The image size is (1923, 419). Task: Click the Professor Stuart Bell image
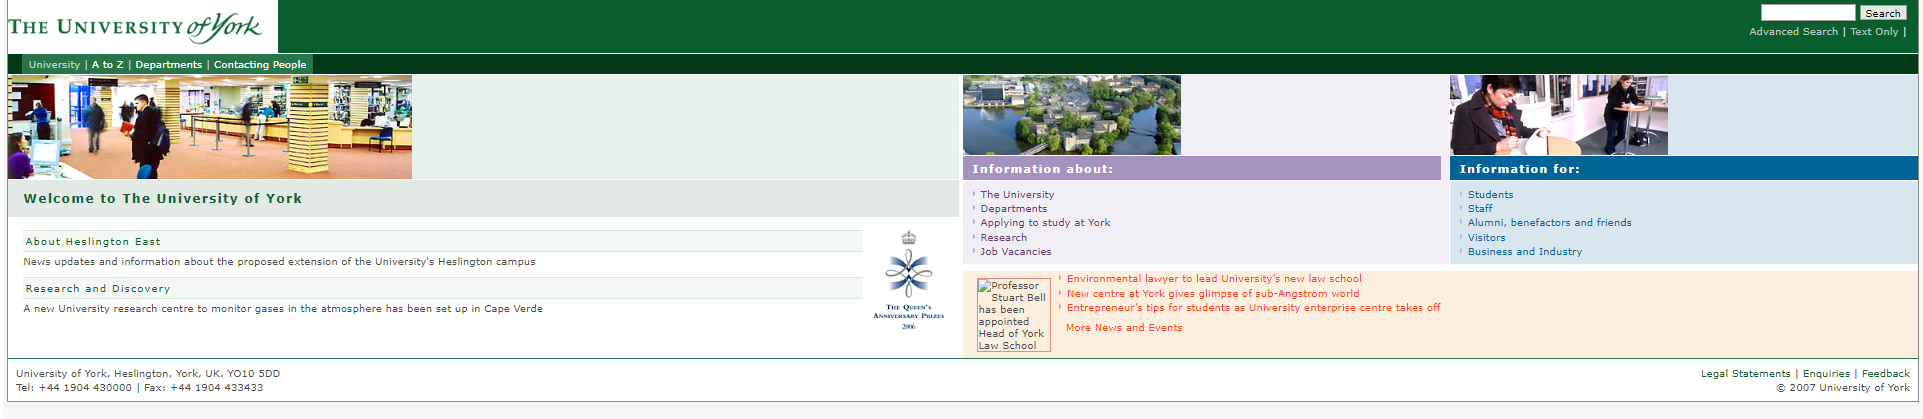pos(1013,315)
